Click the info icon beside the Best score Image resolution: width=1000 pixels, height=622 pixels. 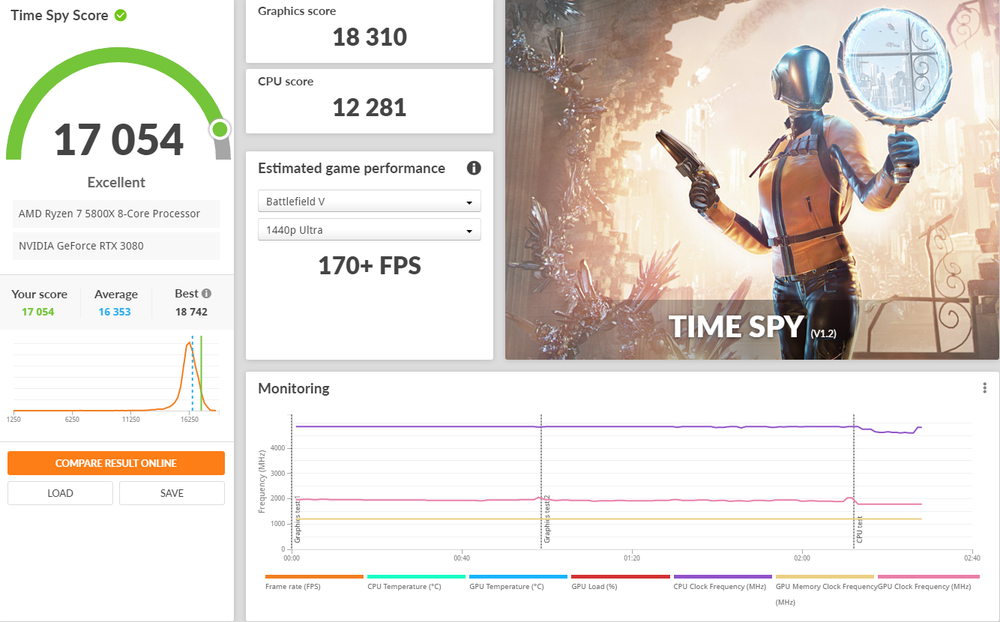pos(207,294)
